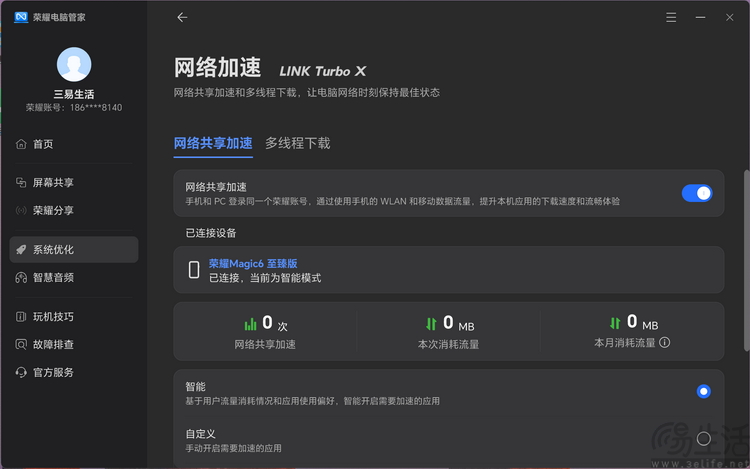Viewport: 750px width, 469px height.
Task: Select the 自定义 mode radio button
Action: pos(703,438)
